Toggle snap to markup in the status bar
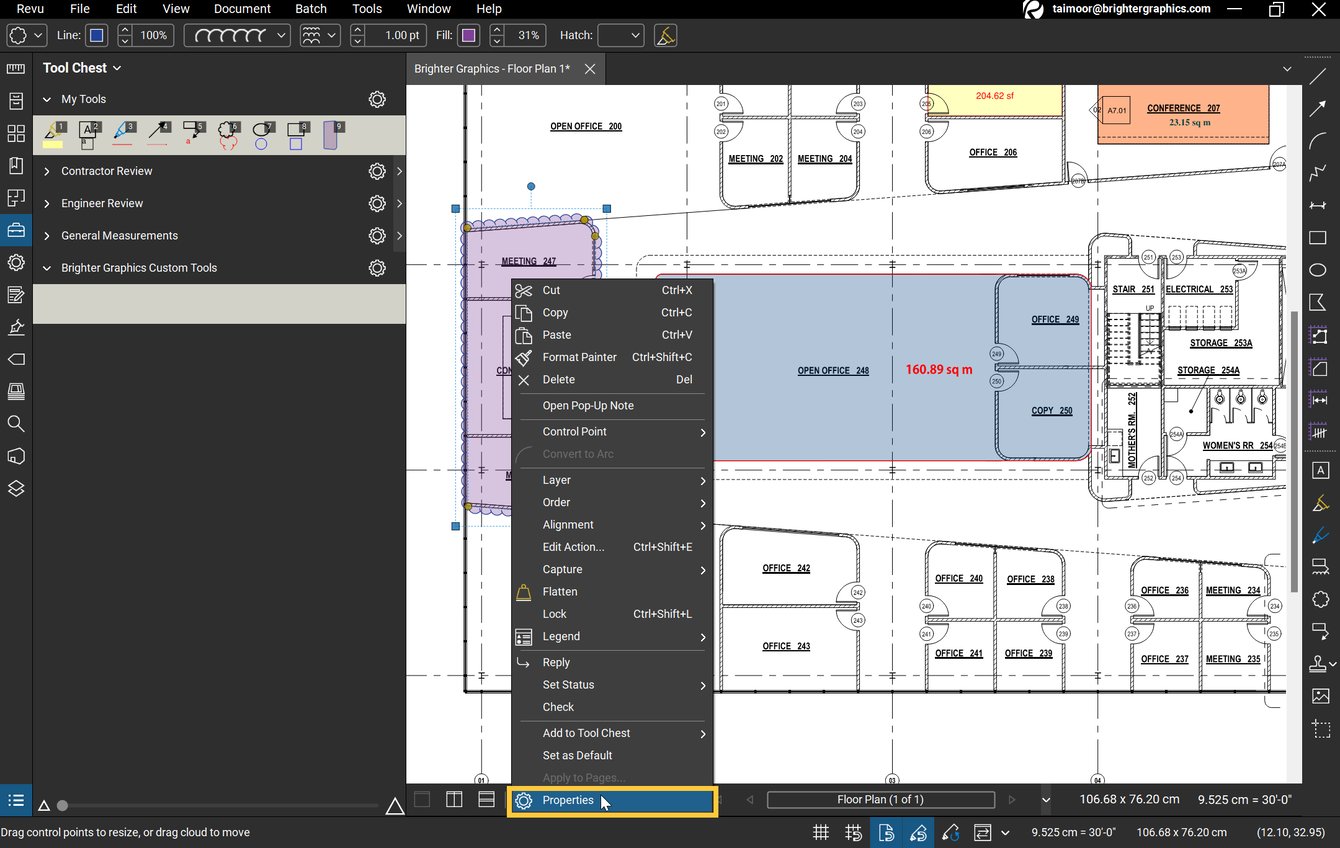This screenshot has height=848, width=1340. (x=918, y=832)
